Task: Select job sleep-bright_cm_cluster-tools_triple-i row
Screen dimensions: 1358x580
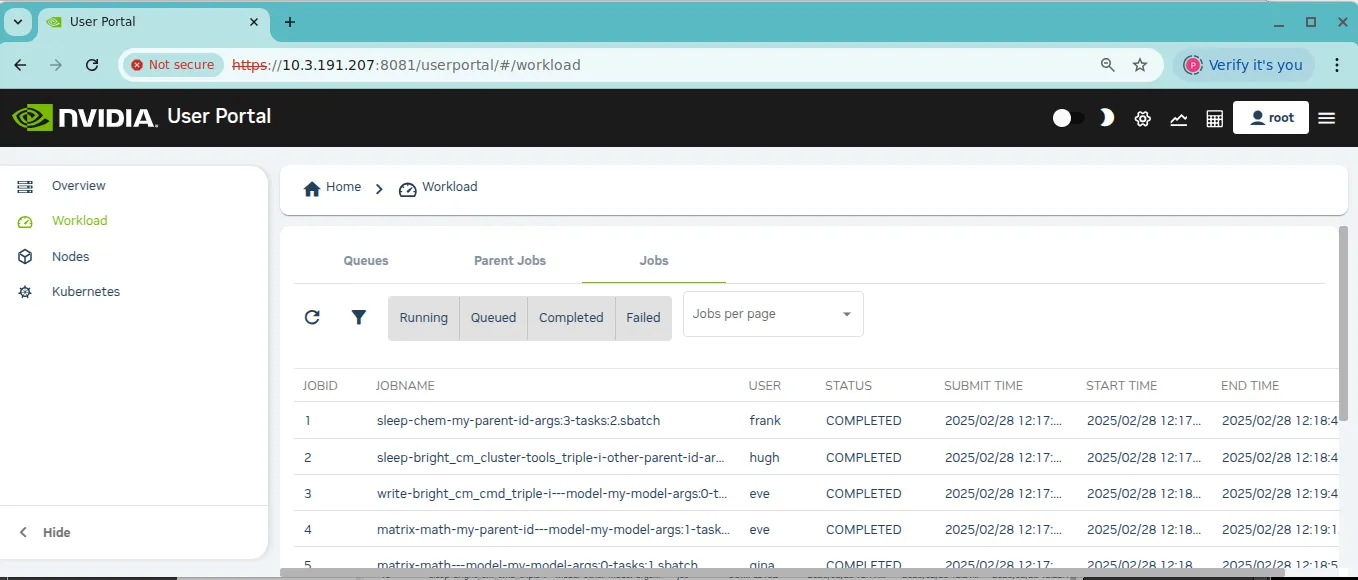Action: pyautogui.click(x=815, y=457)
